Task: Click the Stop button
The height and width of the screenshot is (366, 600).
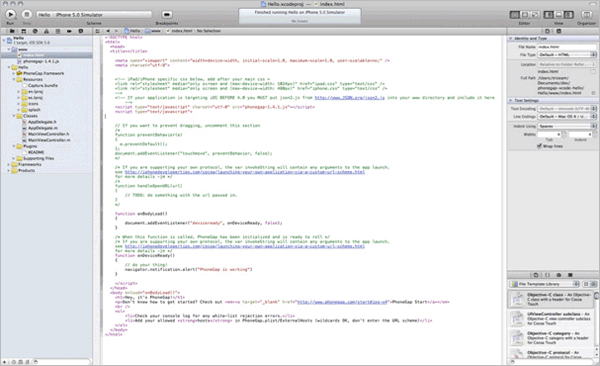Action: click(x=26, y=15)
